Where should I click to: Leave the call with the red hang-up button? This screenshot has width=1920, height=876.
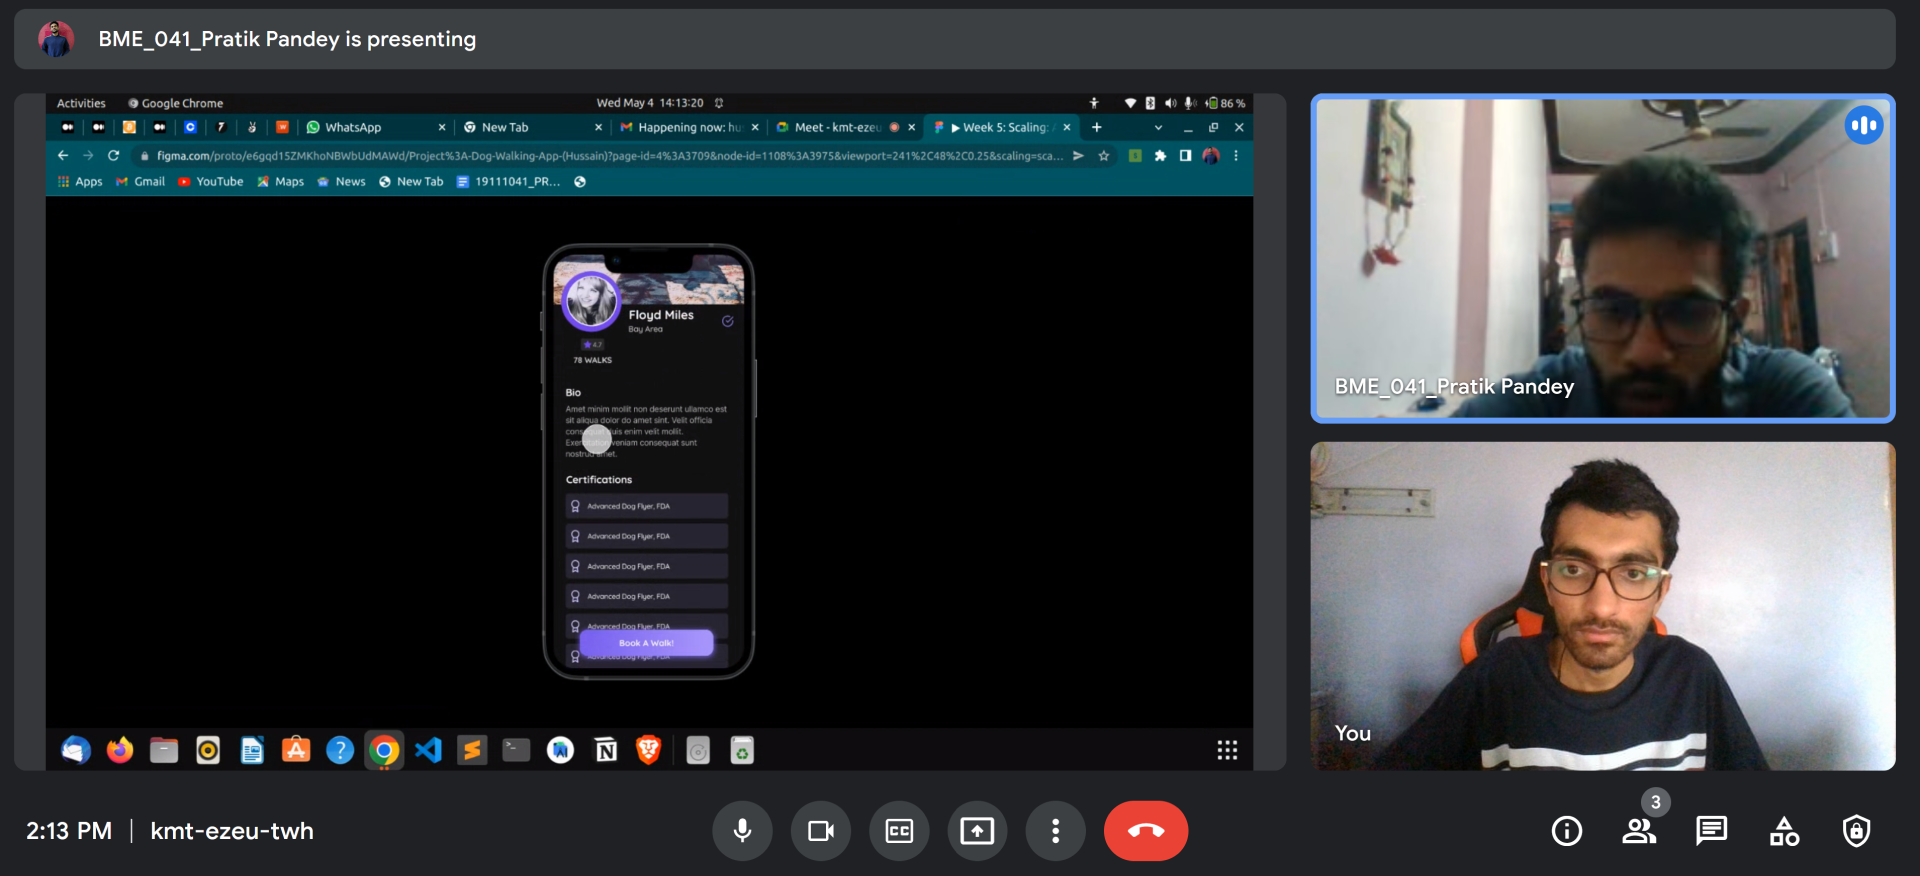(1146, 831)
